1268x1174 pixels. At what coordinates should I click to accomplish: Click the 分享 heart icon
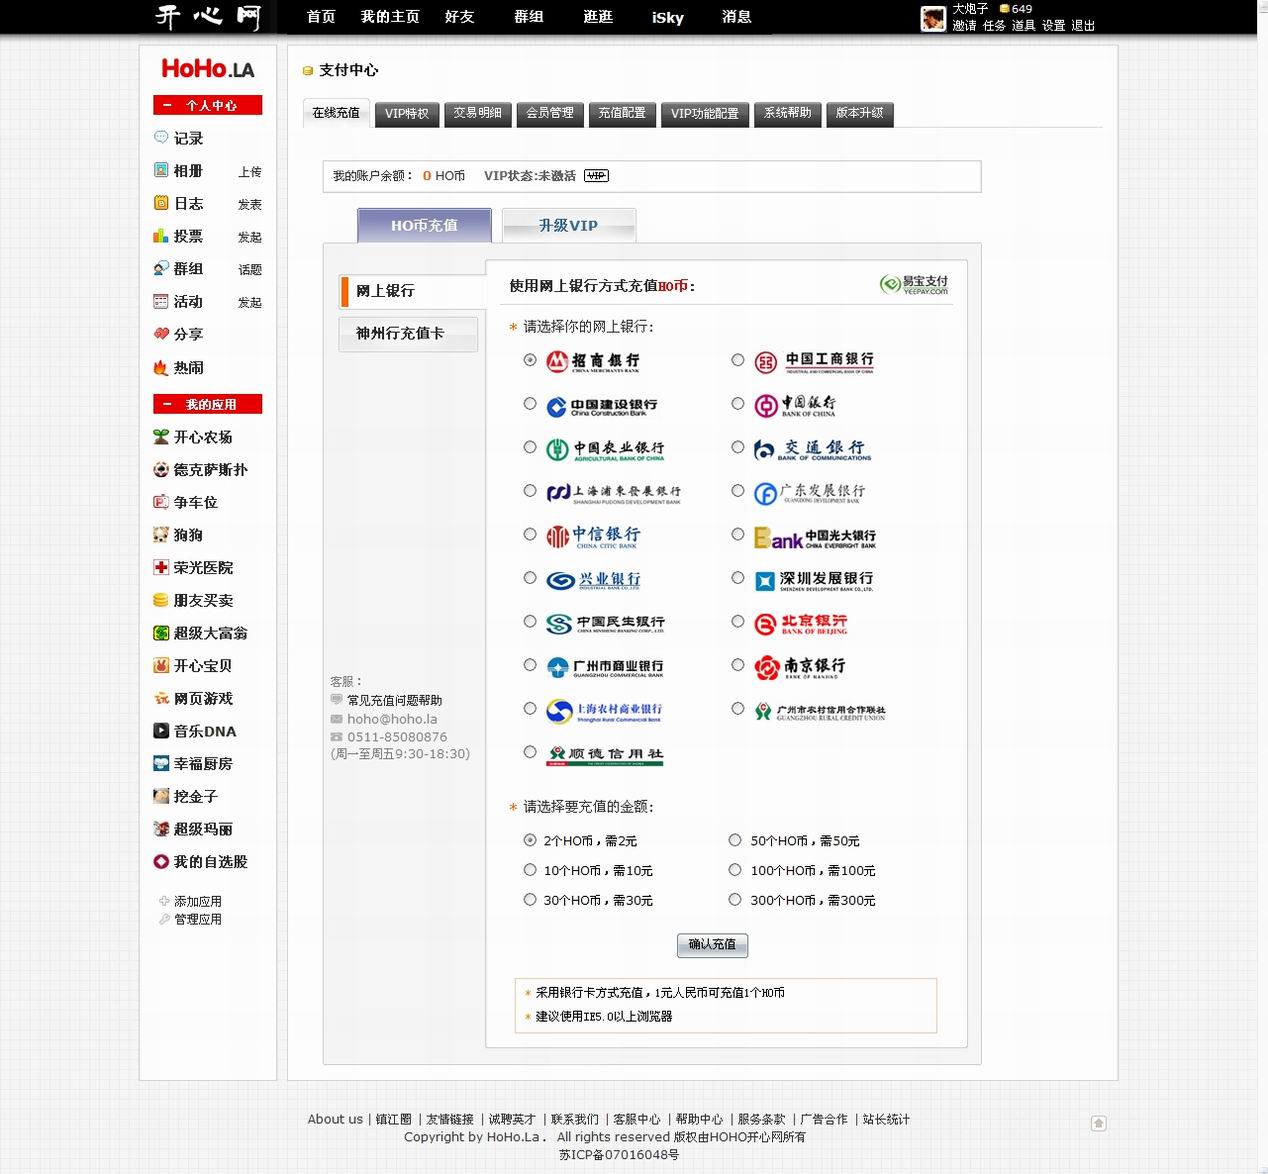(161, 334)
